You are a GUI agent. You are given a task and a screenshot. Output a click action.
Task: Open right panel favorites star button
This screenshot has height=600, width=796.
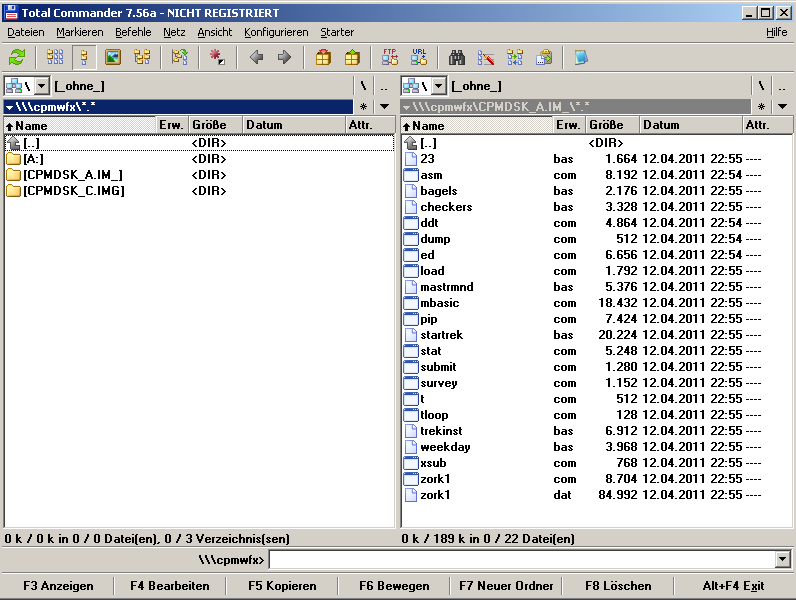761,107
